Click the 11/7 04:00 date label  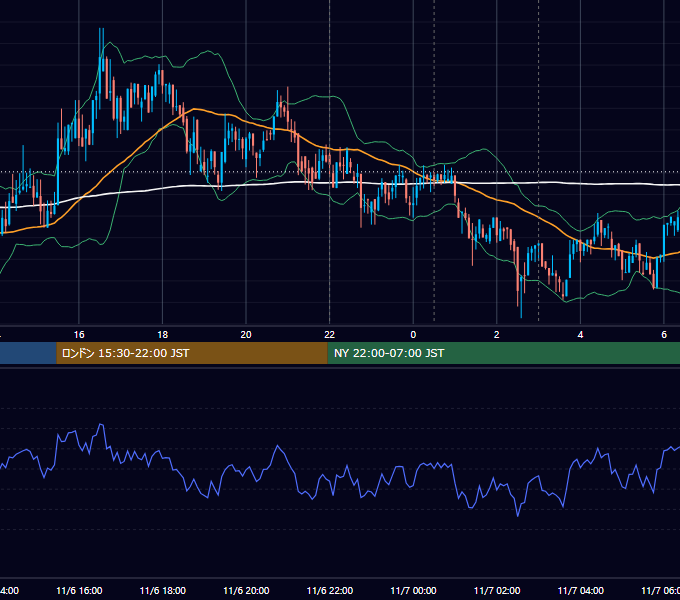[x=581, y=590]
